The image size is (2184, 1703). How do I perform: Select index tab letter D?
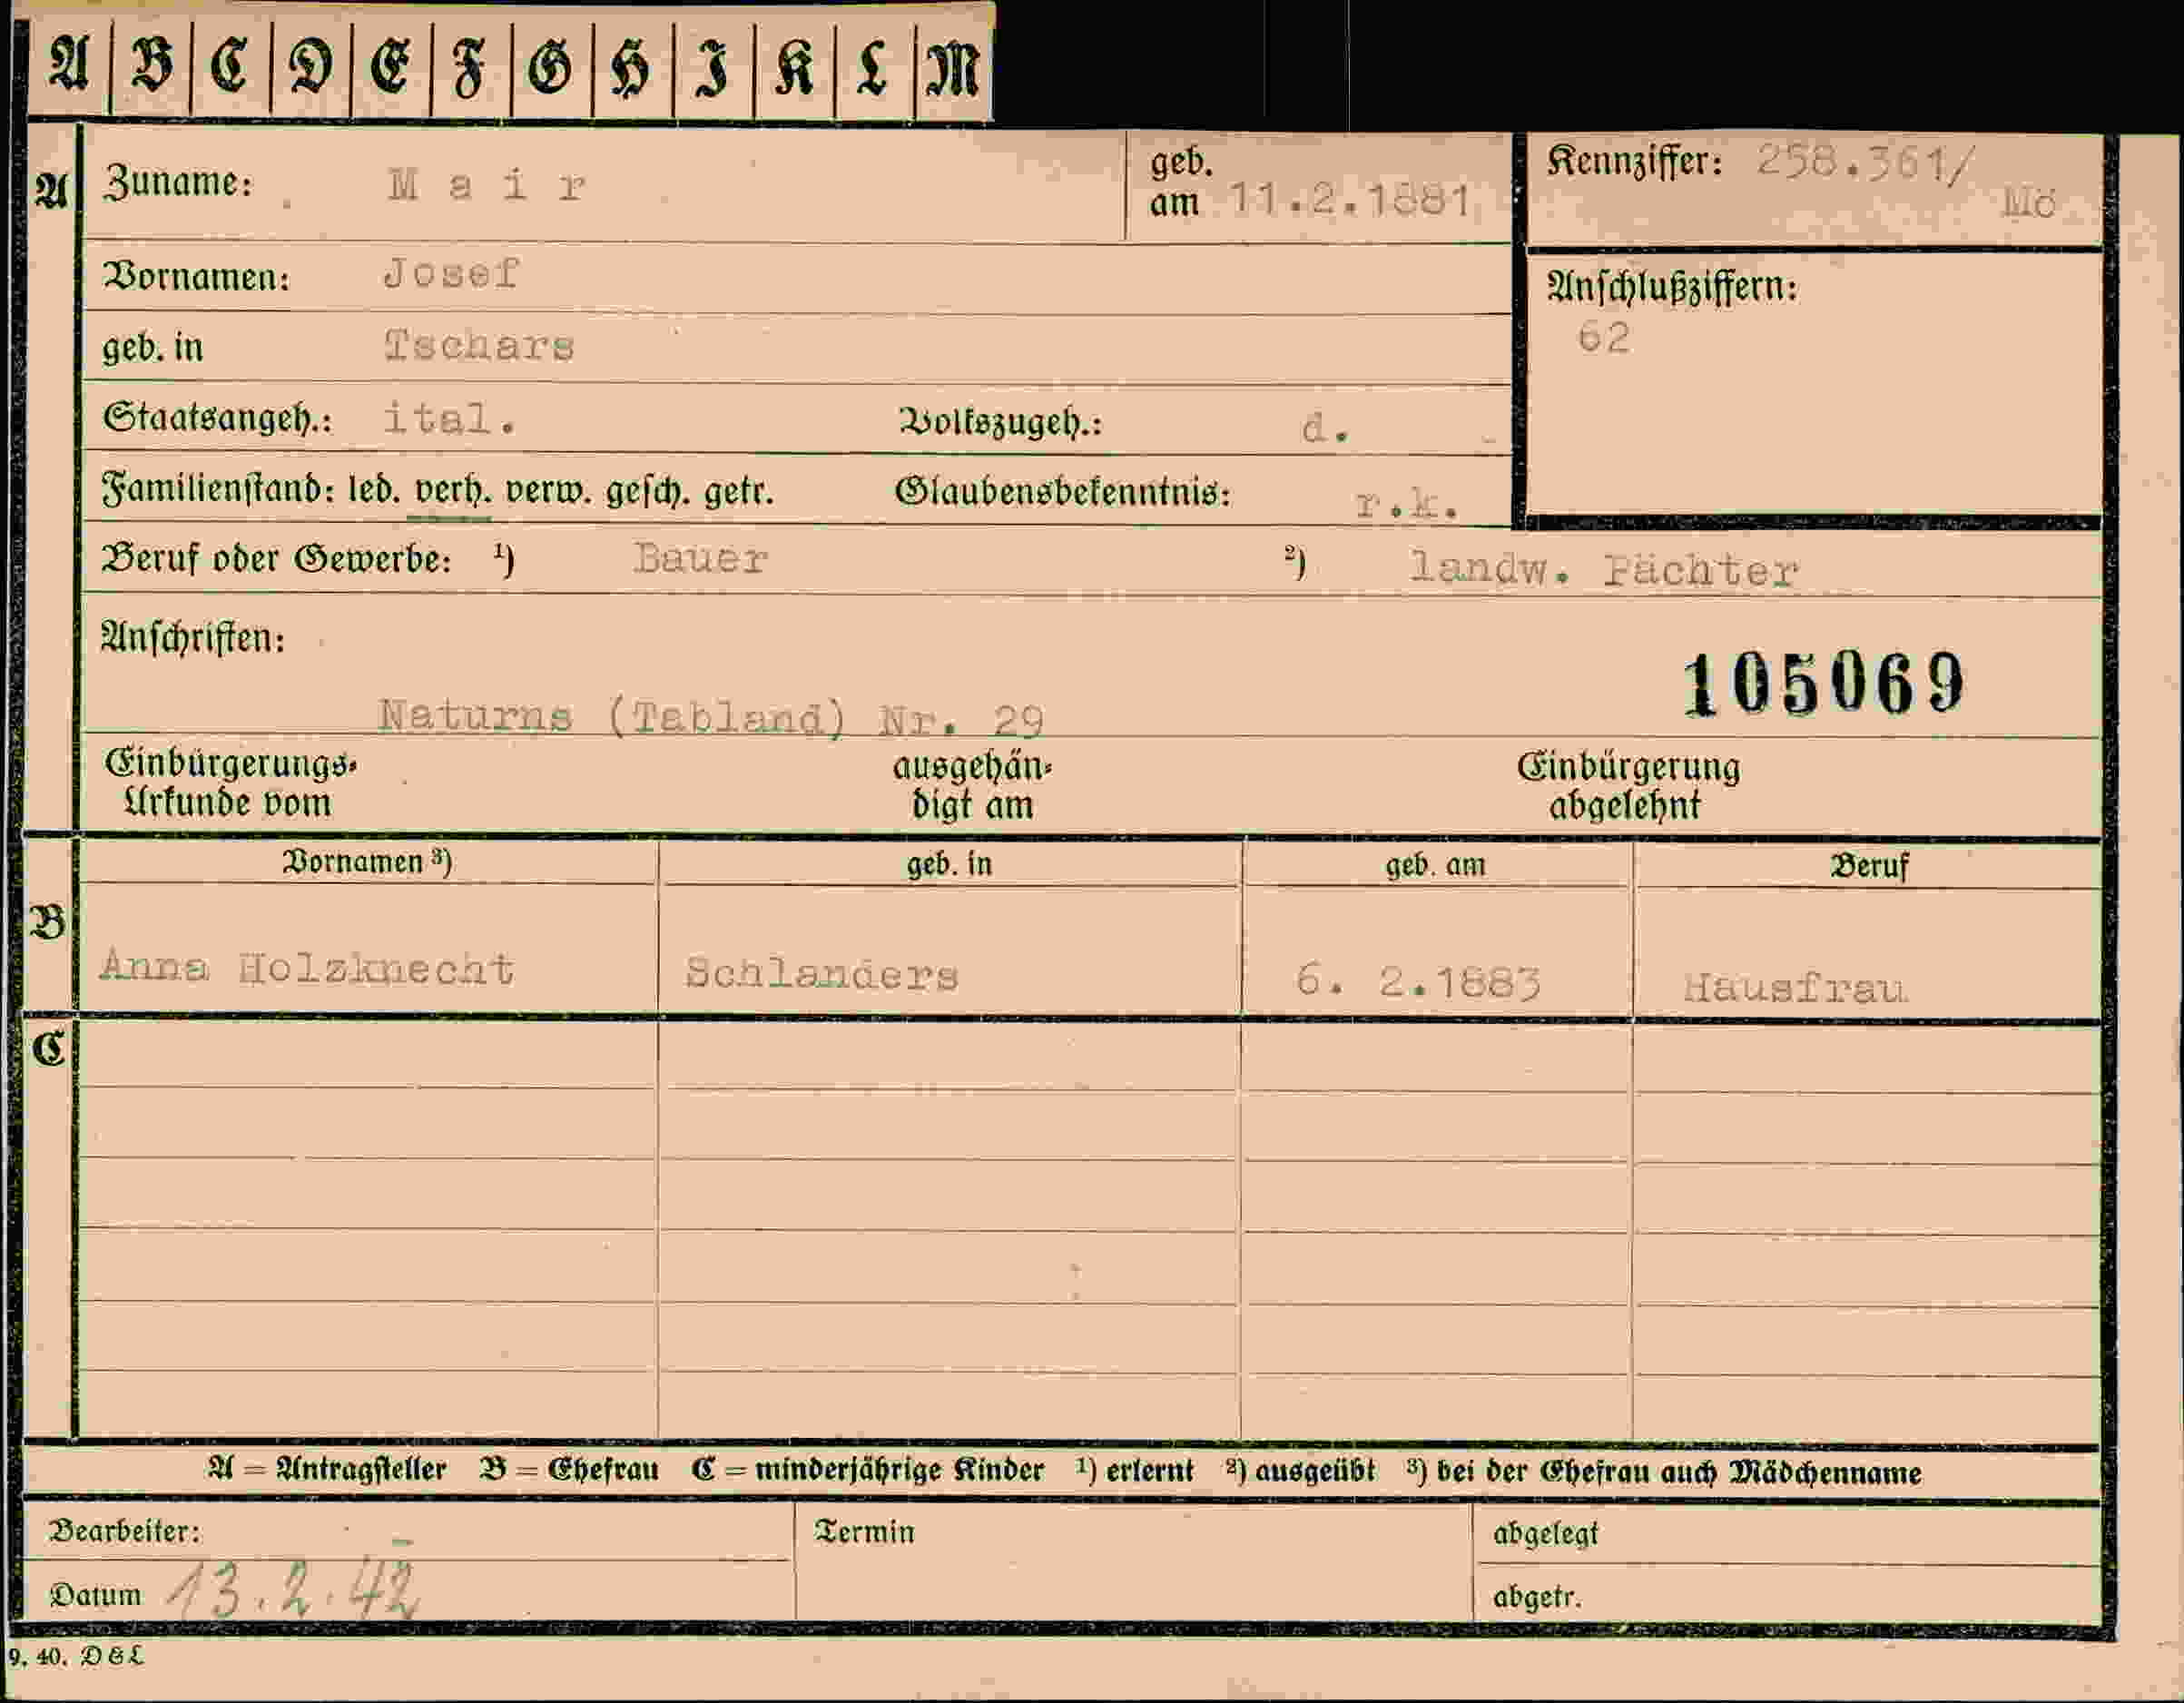pos(311,68)
